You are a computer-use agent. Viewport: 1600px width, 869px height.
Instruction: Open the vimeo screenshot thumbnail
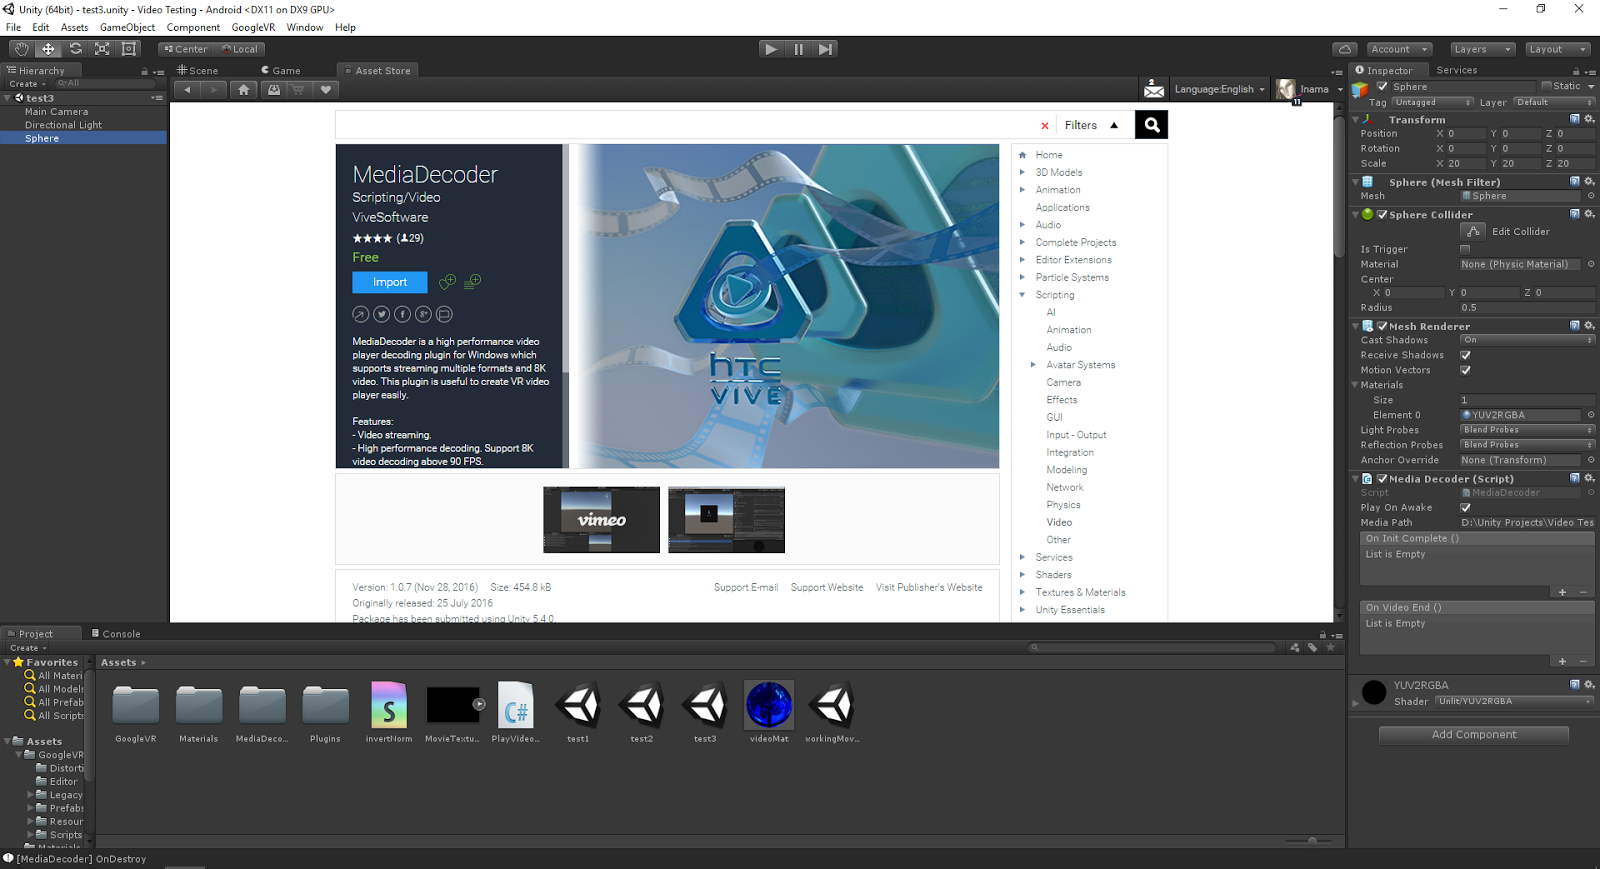pyautogui.click(x=601, y=520)
